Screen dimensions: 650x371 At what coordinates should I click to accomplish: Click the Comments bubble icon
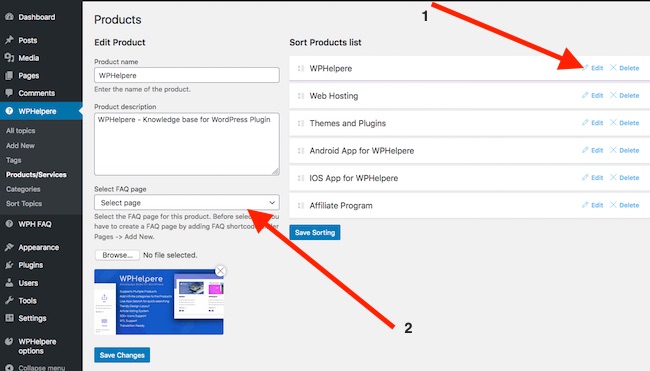coord(9,93)
